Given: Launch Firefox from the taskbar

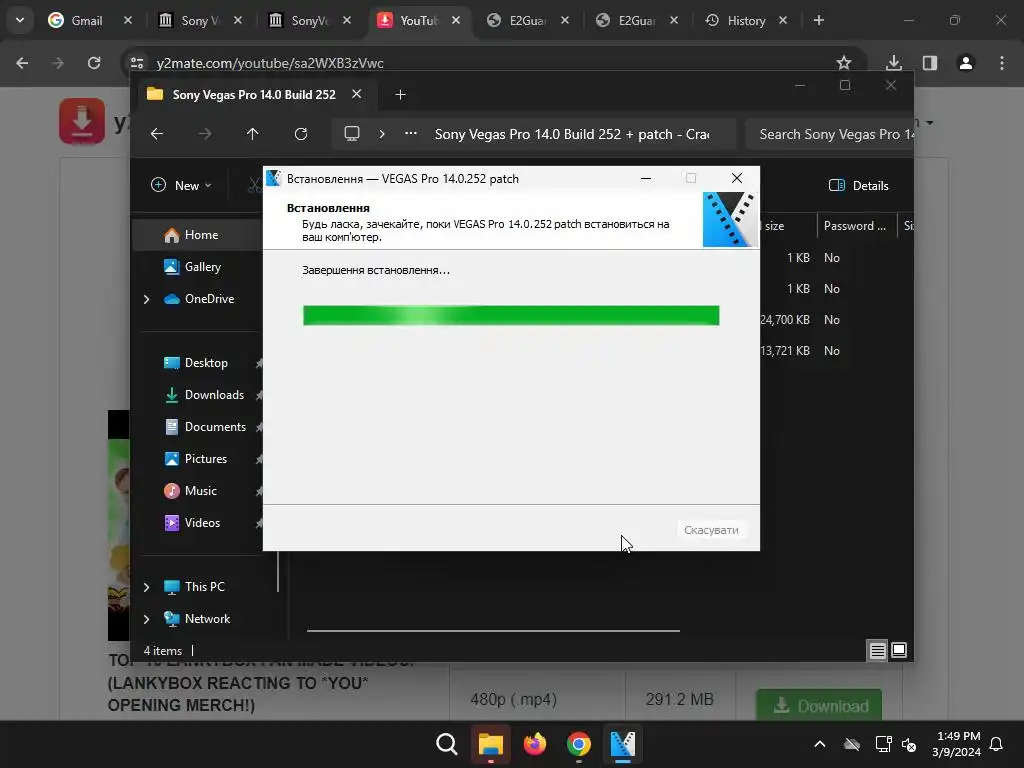Looking at the screenshot, I should click(535, 744).
